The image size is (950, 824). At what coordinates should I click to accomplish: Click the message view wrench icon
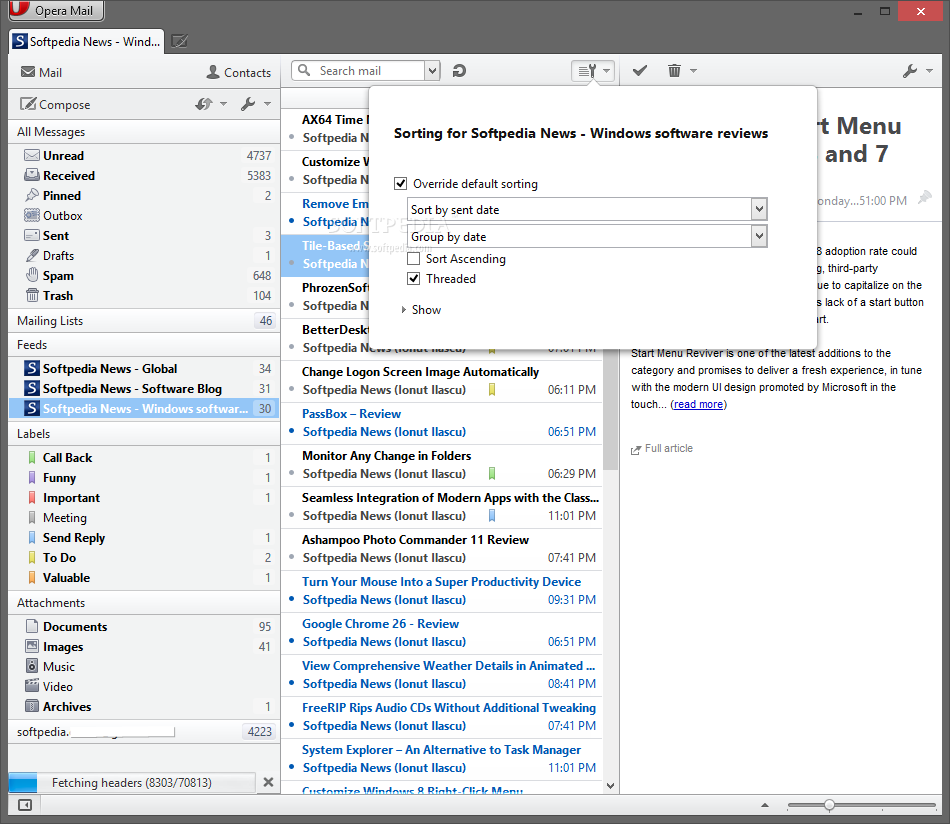point(910,71)
